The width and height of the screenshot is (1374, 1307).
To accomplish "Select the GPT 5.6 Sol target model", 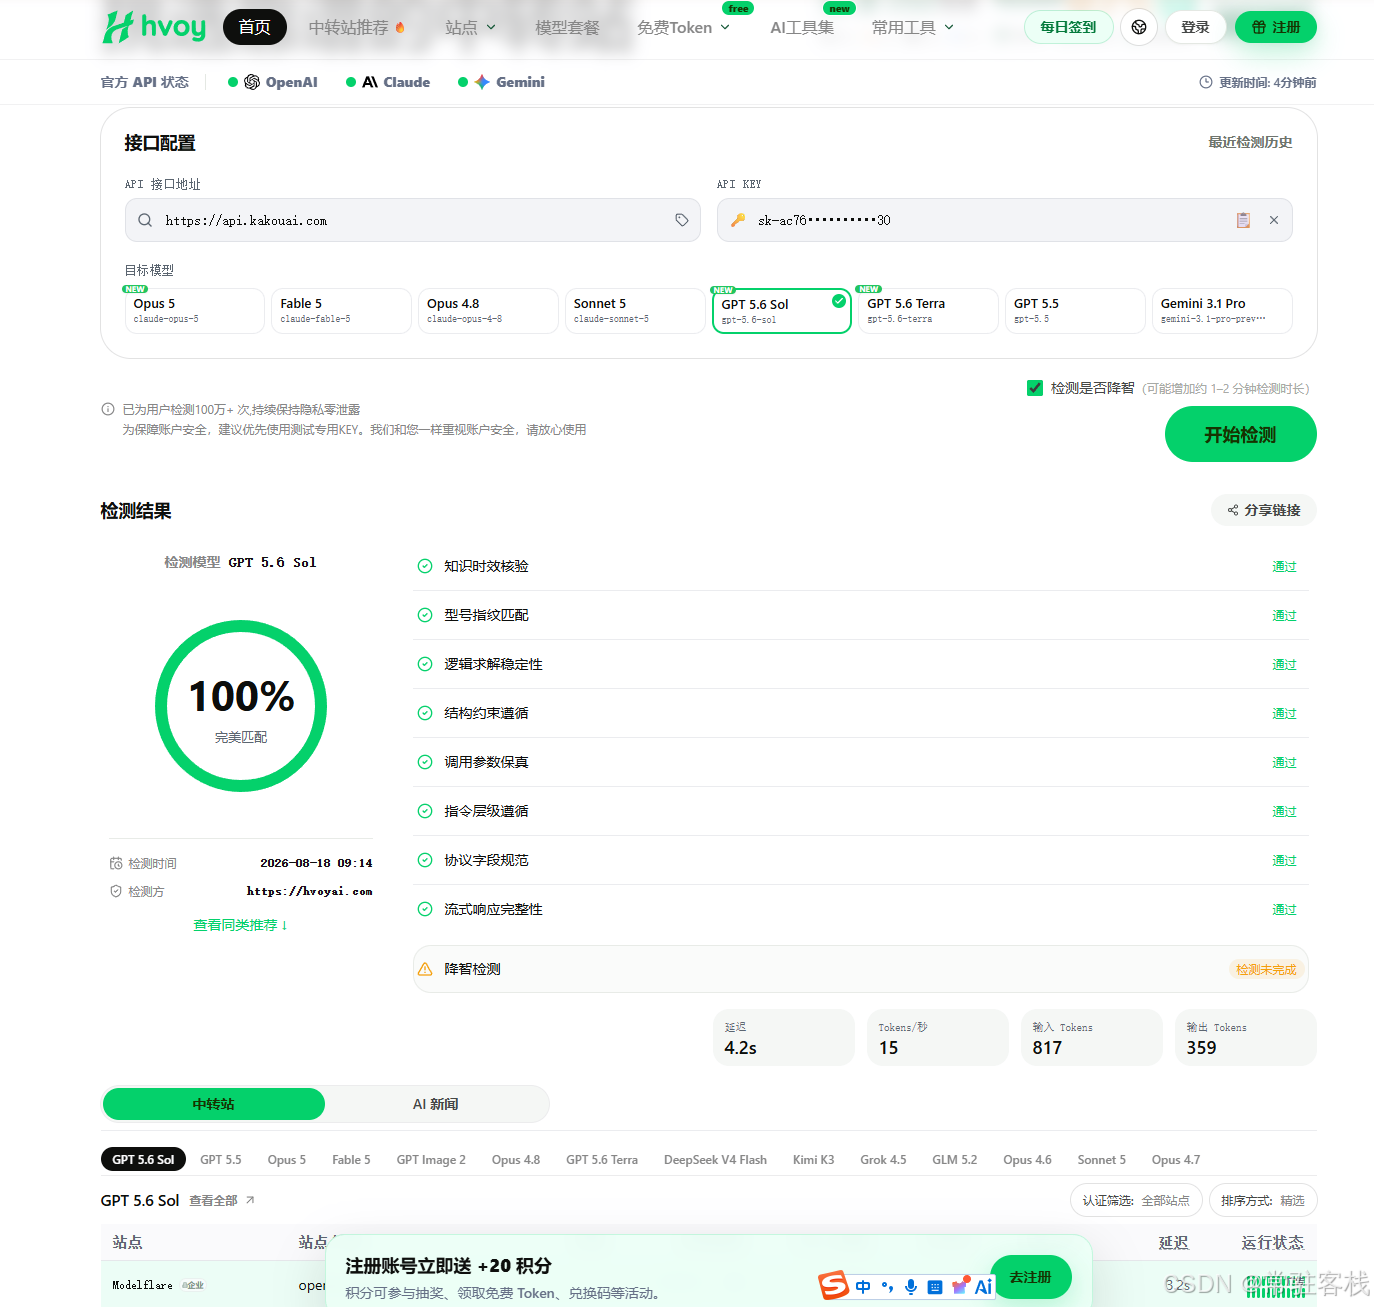I will point(782,310).
